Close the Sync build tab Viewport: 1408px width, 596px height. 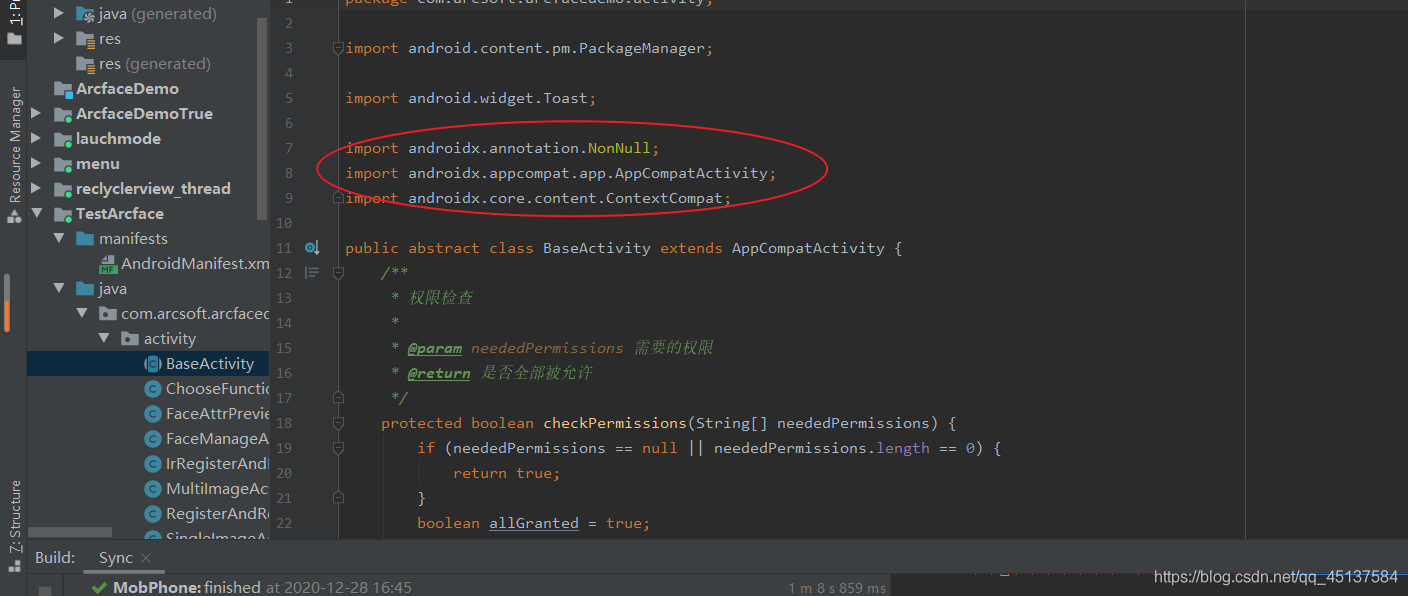tap(146, 558)
